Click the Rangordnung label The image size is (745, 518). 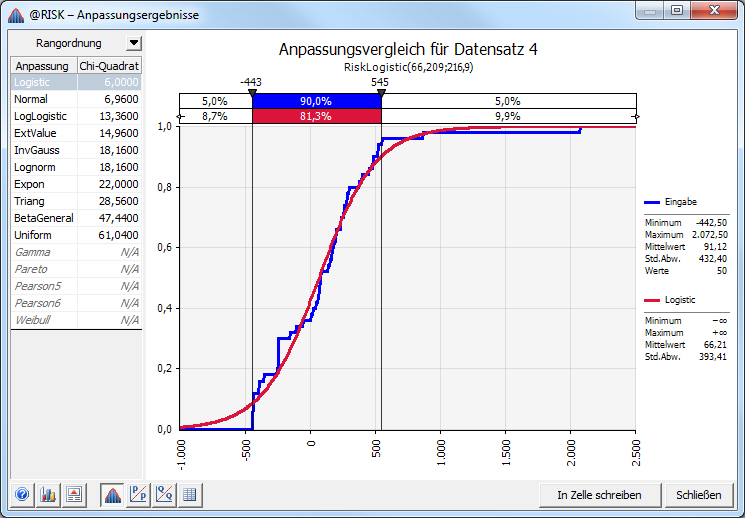pos(69,43)
